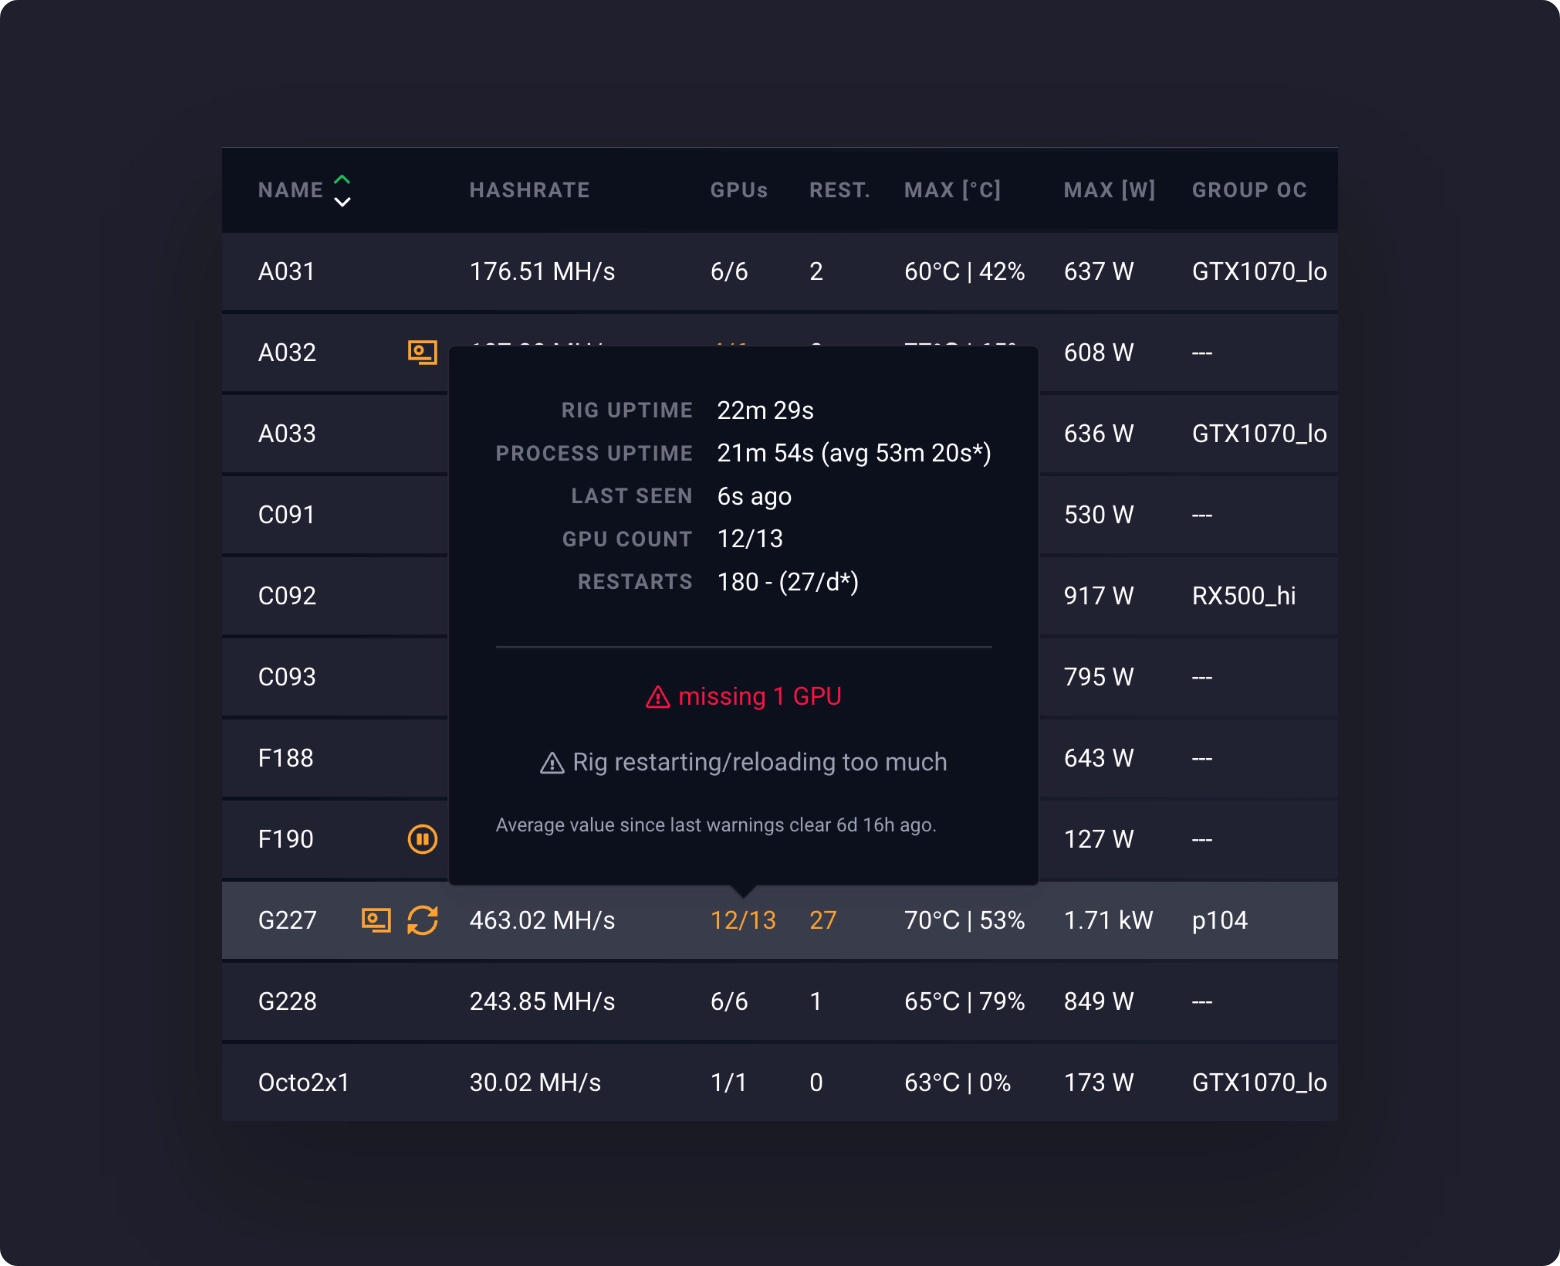This screenshot has width=1560, height=1266.
Task: Click the GROUP OC column header
Action: (x=1249, y=190)
